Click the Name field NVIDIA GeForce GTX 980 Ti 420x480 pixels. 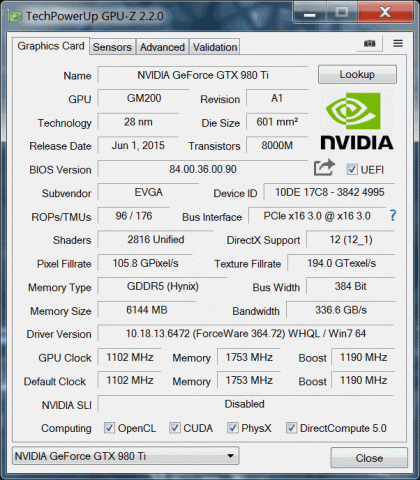[x=203, y=75]
